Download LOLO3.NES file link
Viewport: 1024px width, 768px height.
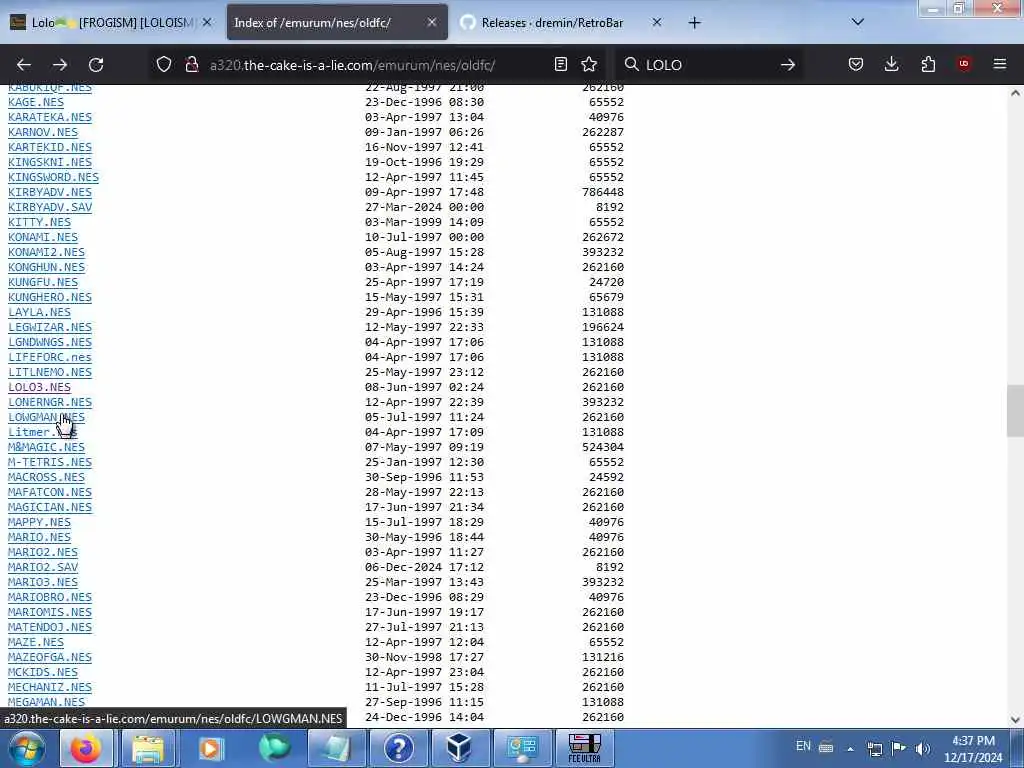pos(39,387)
